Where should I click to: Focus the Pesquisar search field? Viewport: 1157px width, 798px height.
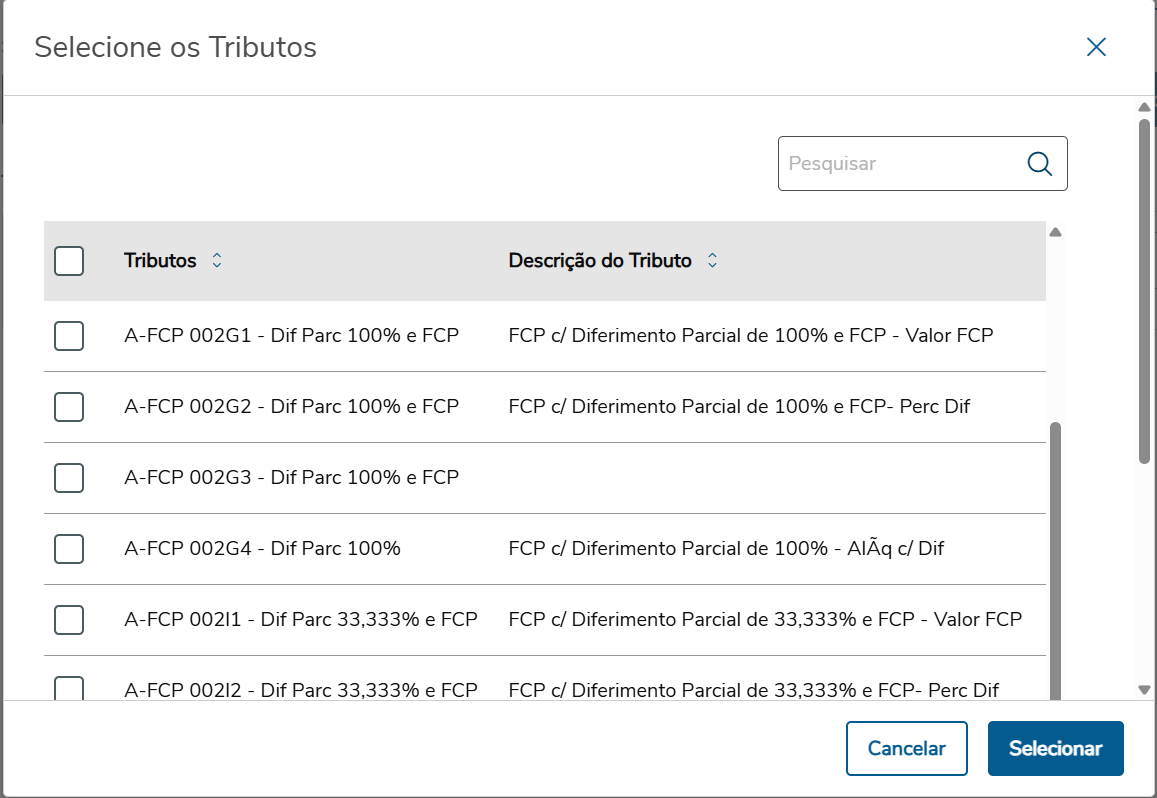(900, 164)
